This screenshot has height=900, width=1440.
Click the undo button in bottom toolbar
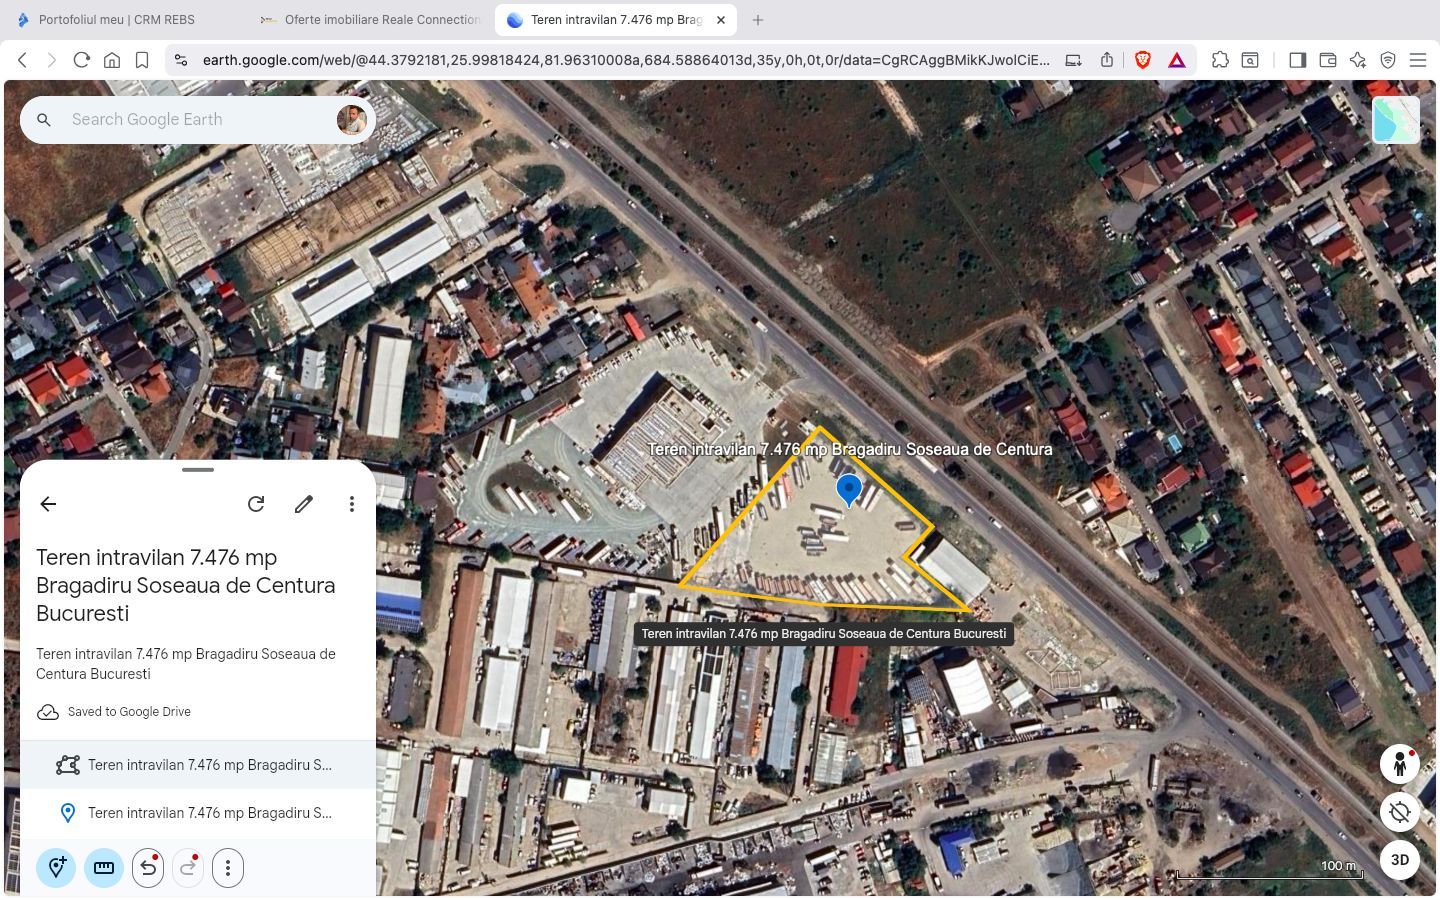tap(148, 868)
